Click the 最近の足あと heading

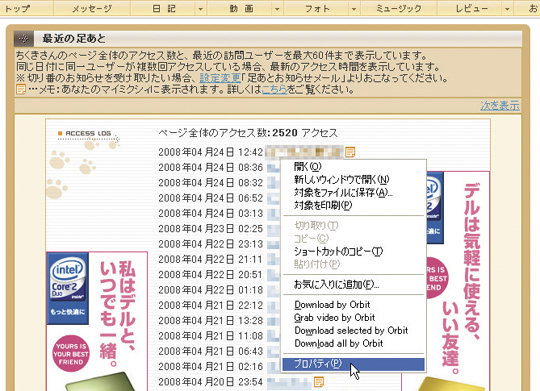click(74, 39)
